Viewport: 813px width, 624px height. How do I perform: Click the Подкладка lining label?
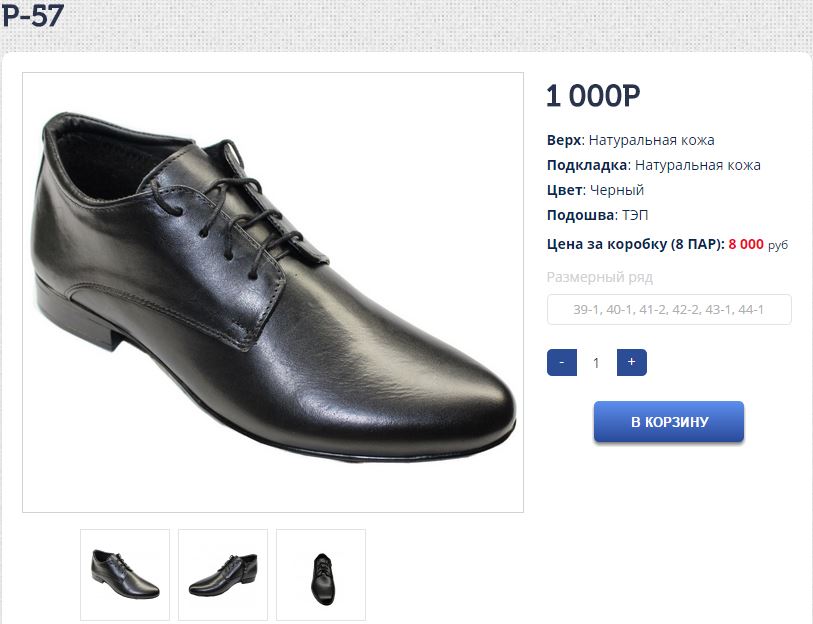point(587,165)
